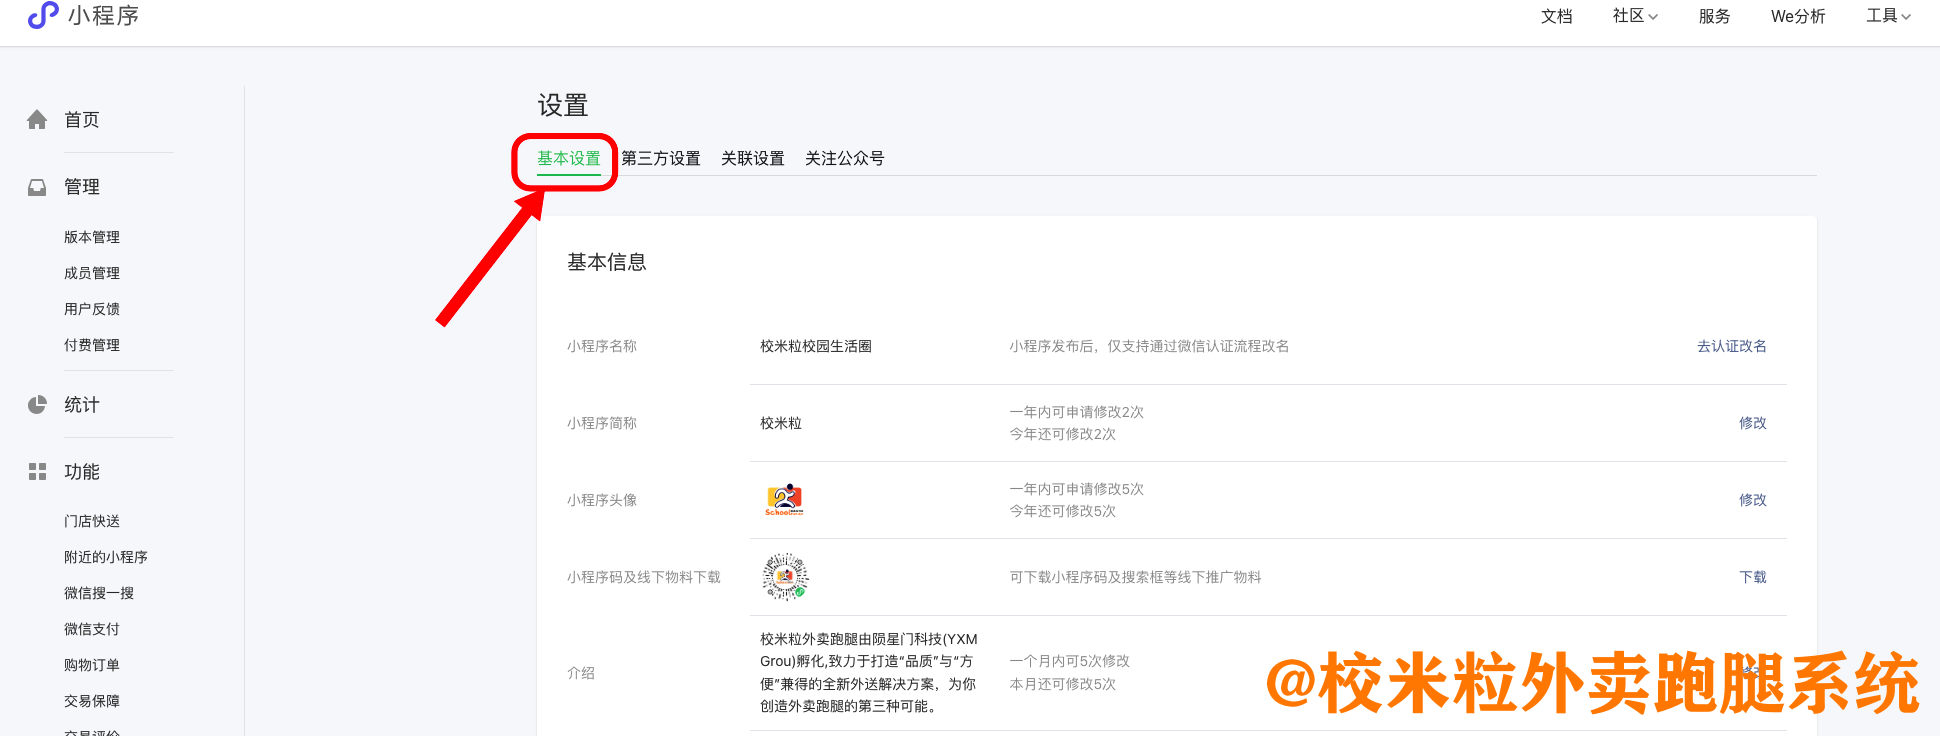Click the 介绍 description paragraph
This screenshot has width=1940, height=736.
(869, 673)
